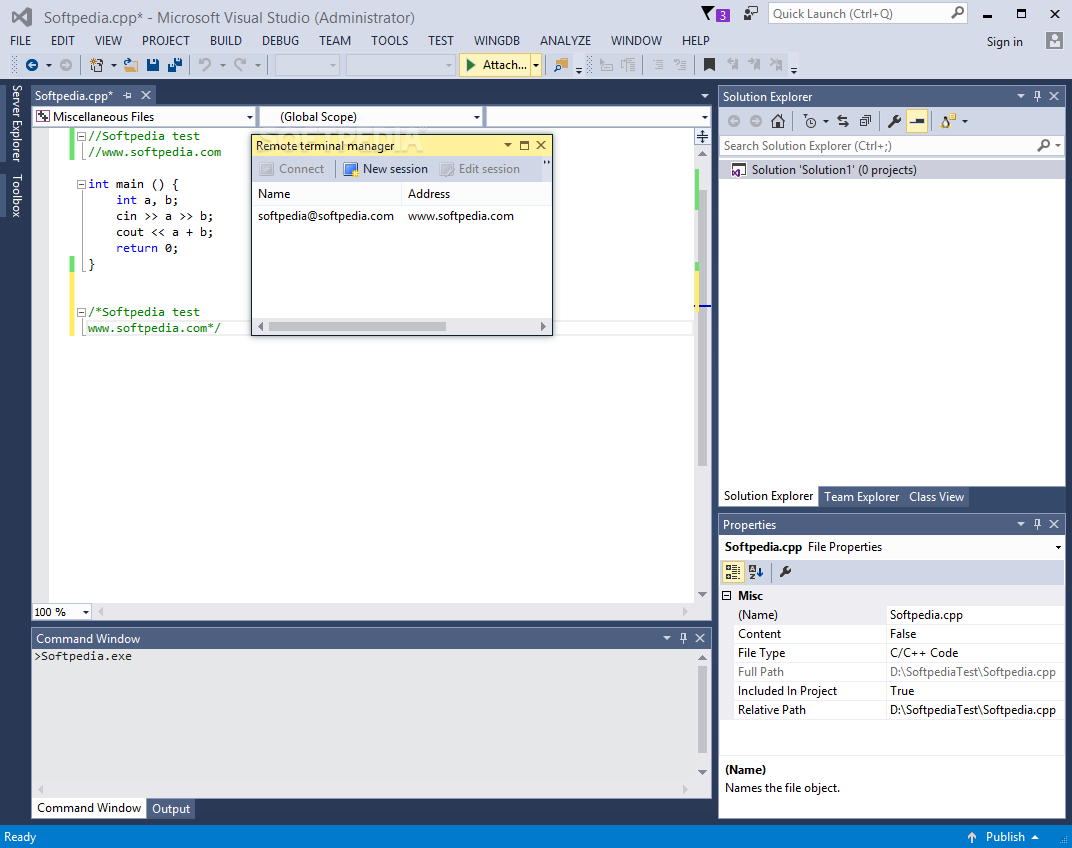
Task: Navigate backward with the blue arrow
Action: tap(31, 65)
